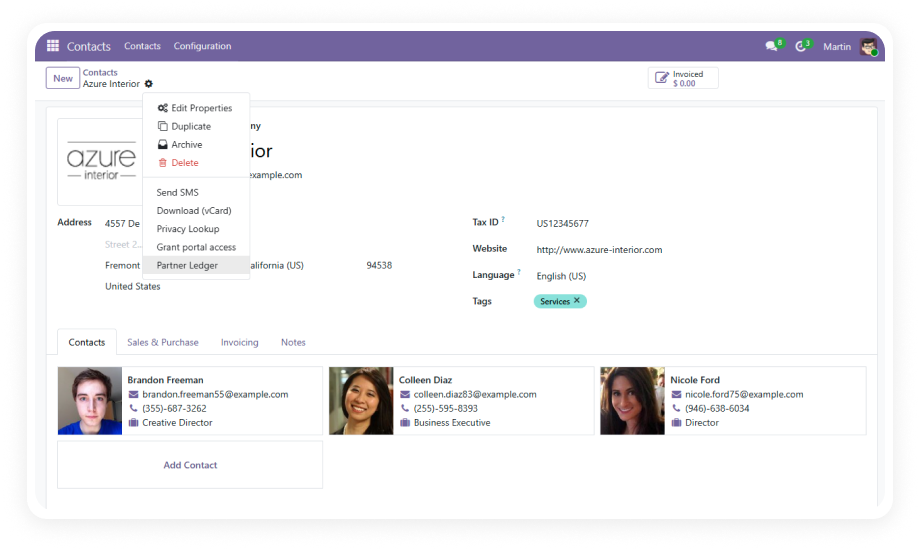Click Martin's user avatar picture
The height and width of the screenshot is (550, 920).
pyautogui.click(x=868, y=46)
